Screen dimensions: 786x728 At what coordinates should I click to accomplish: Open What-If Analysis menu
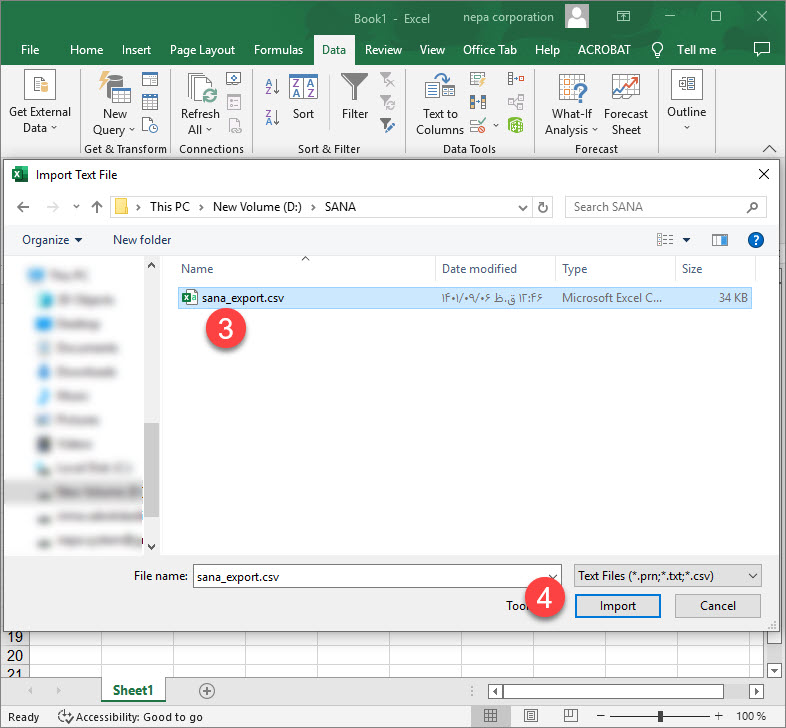(x=571, y=104)
